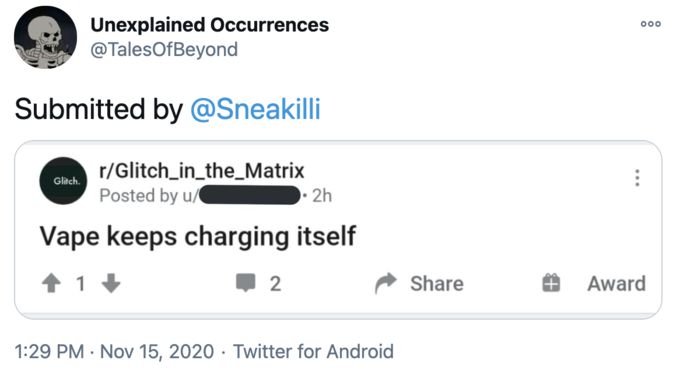Click the Glitch subreddit round icon
680x378 pixels.
pos(63,181)
